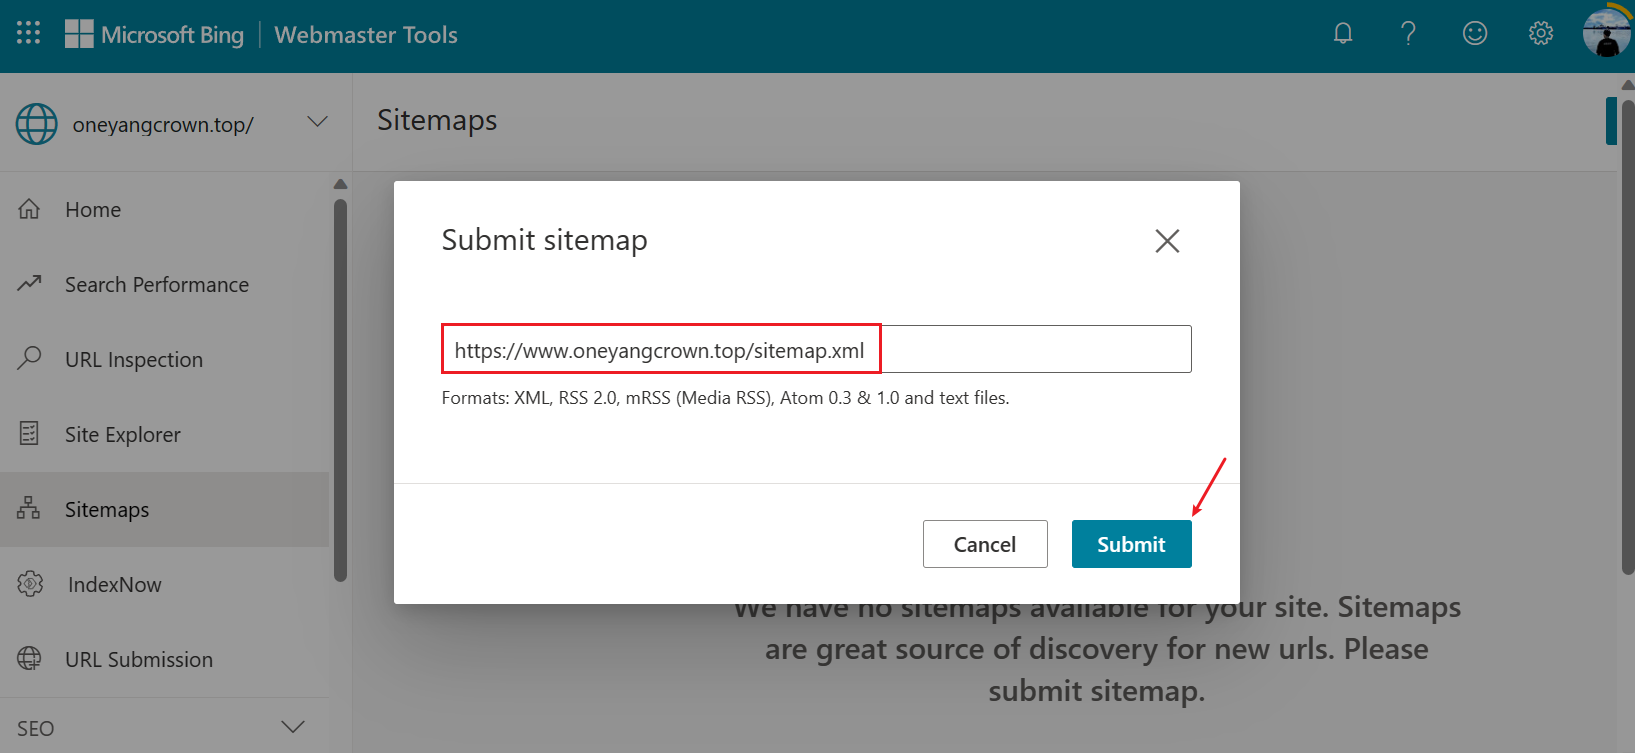
Task: Close the Submit sitemap dialog
Action: [x=1166, y=241]
